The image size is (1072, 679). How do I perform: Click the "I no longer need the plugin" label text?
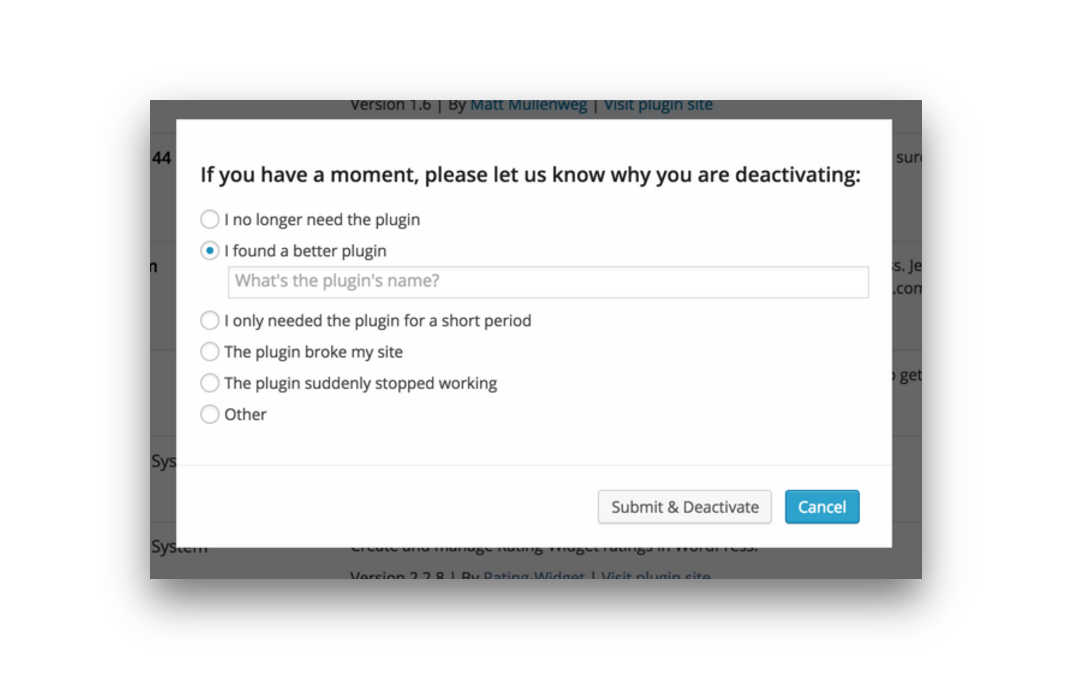point(322,219)
